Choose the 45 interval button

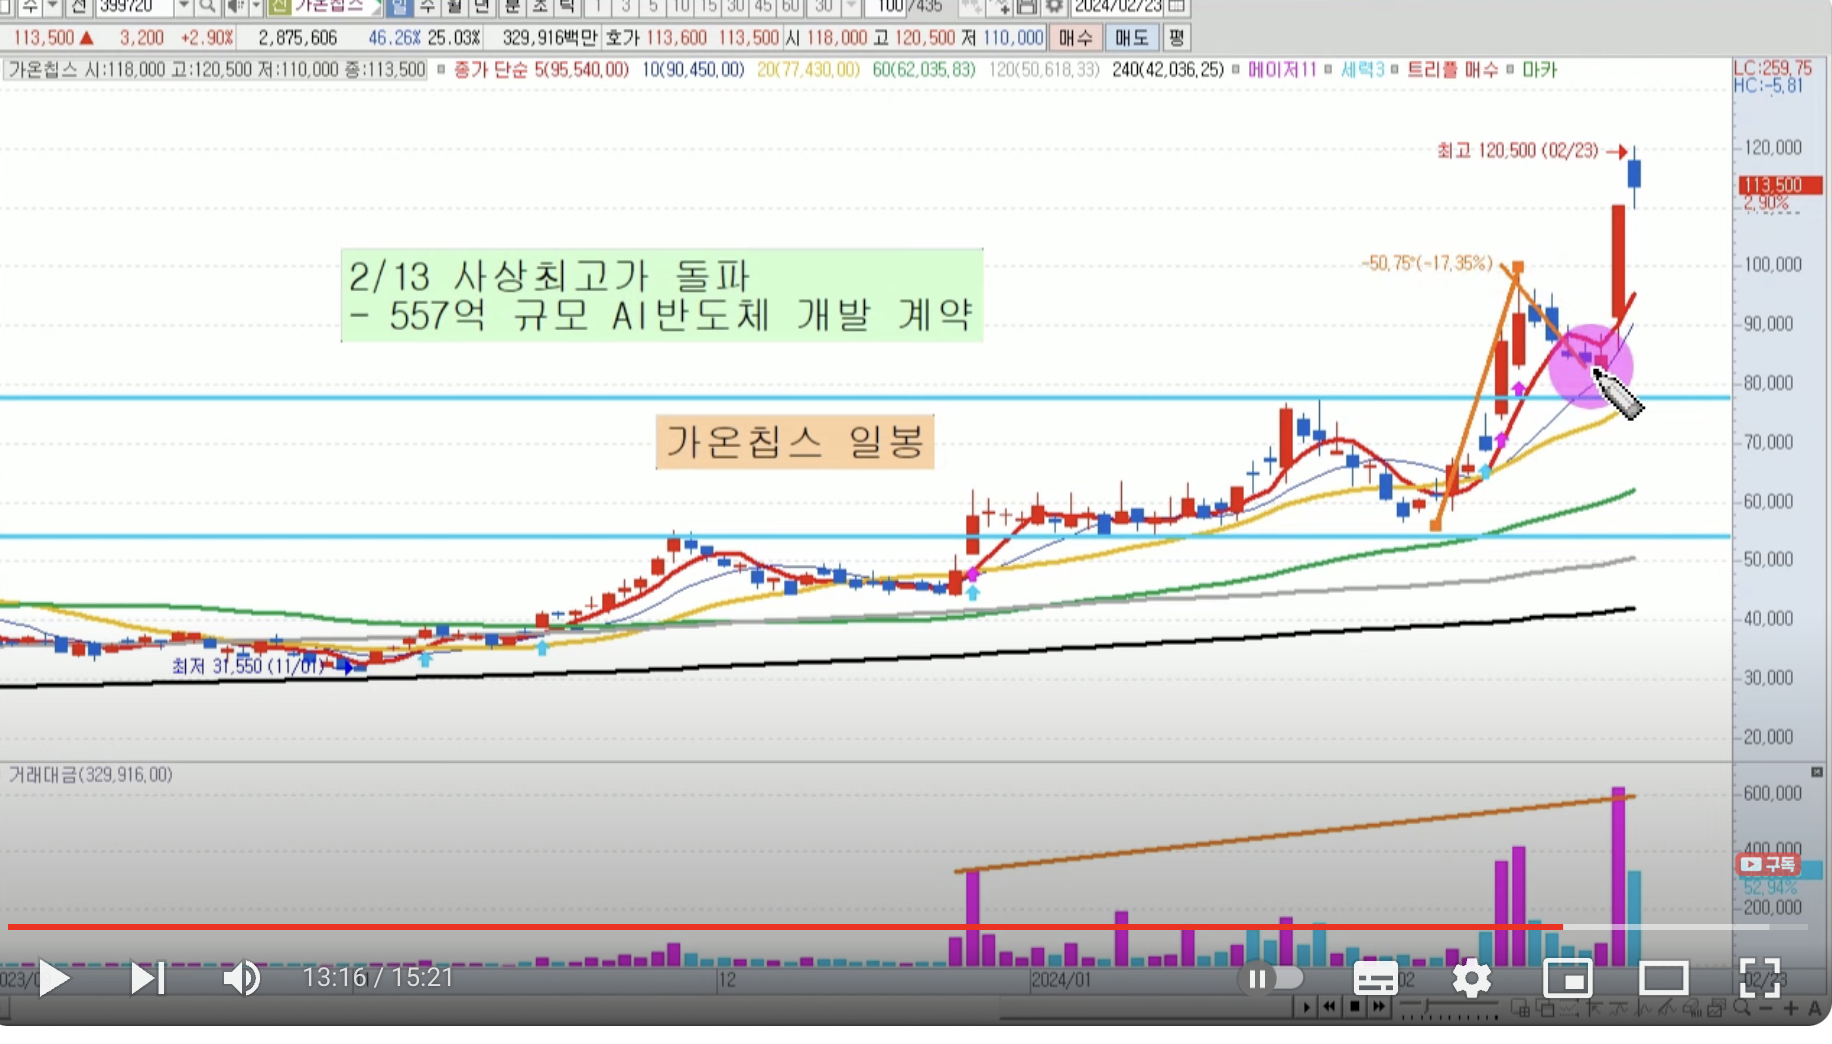763,7
